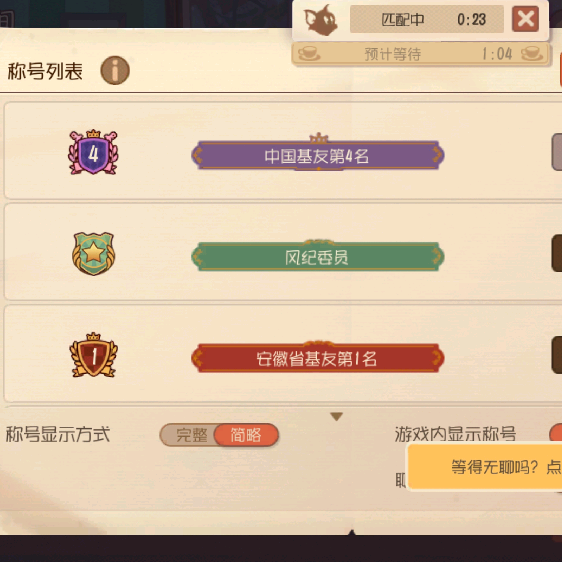
Task: Expand list with down arrow
Action: click(x=337, y=416)
